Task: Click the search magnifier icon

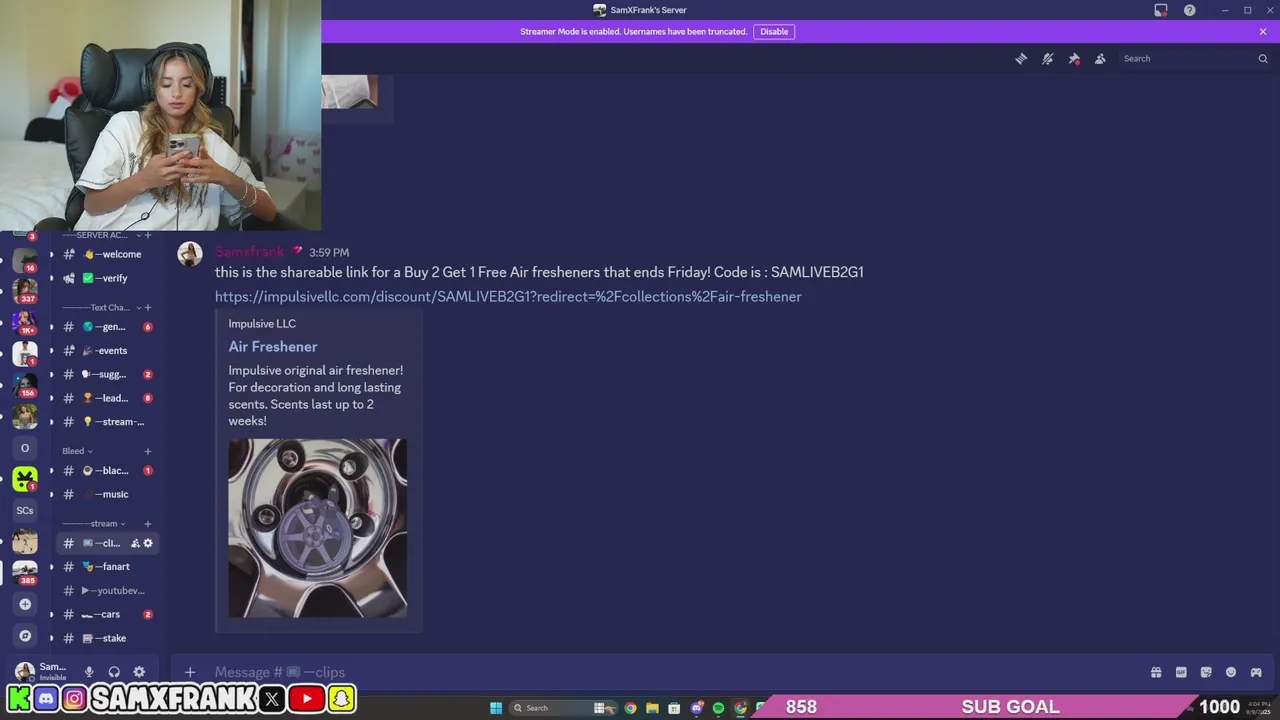Action: click(x=1263, y=59)
